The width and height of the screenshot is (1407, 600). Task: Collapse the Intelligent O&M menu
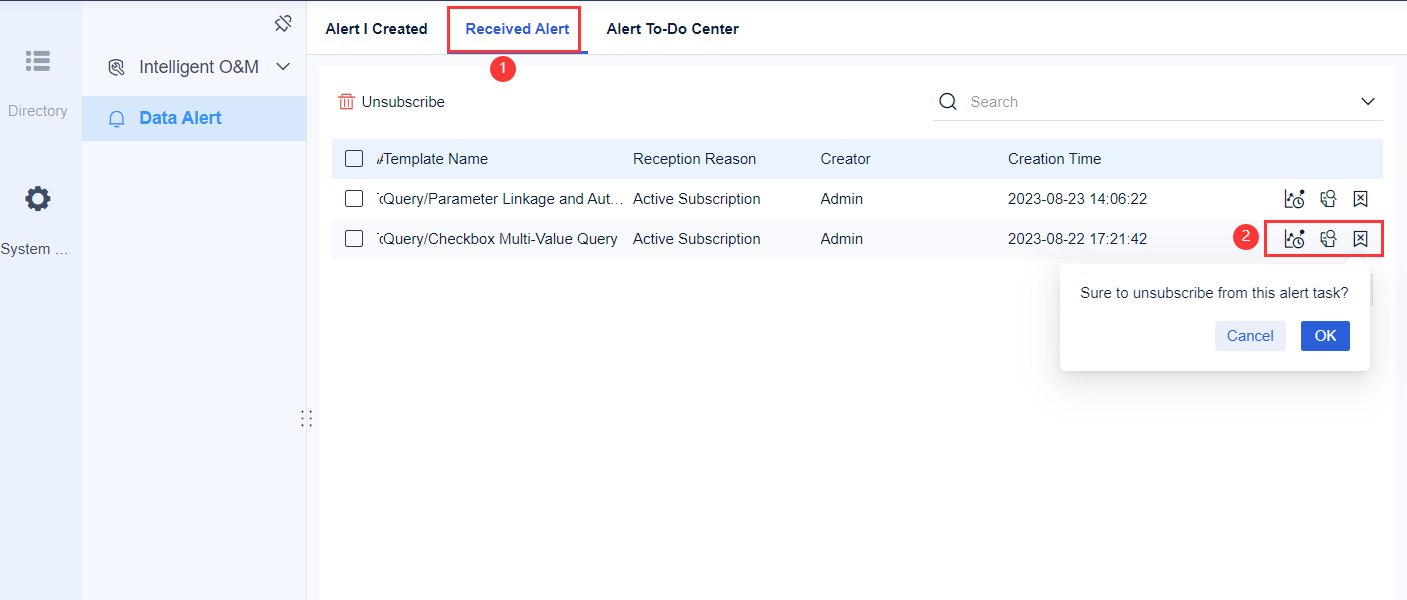click(x=282, y=66)
